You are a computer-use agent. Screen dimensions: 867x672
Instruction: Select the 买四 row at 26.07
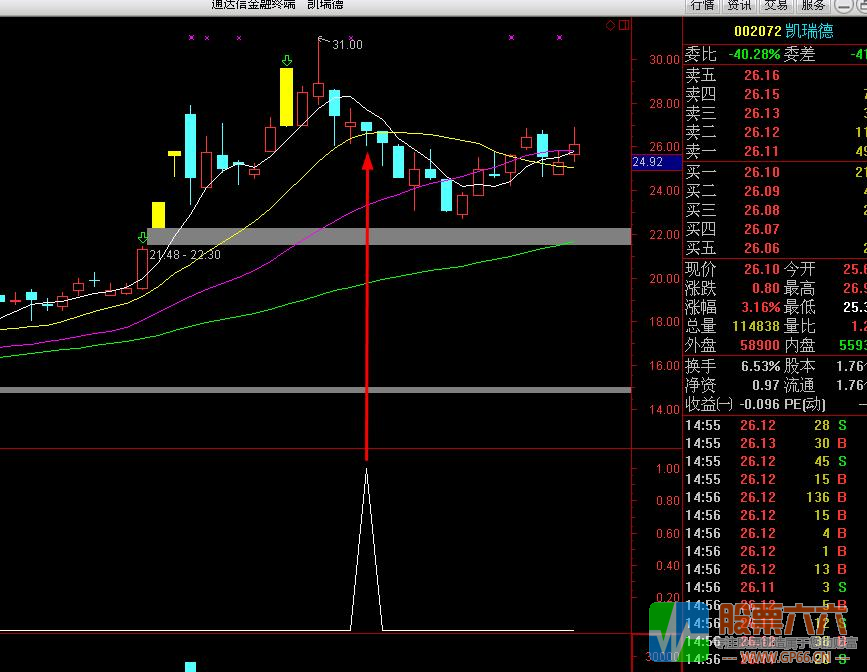point(775,230)
